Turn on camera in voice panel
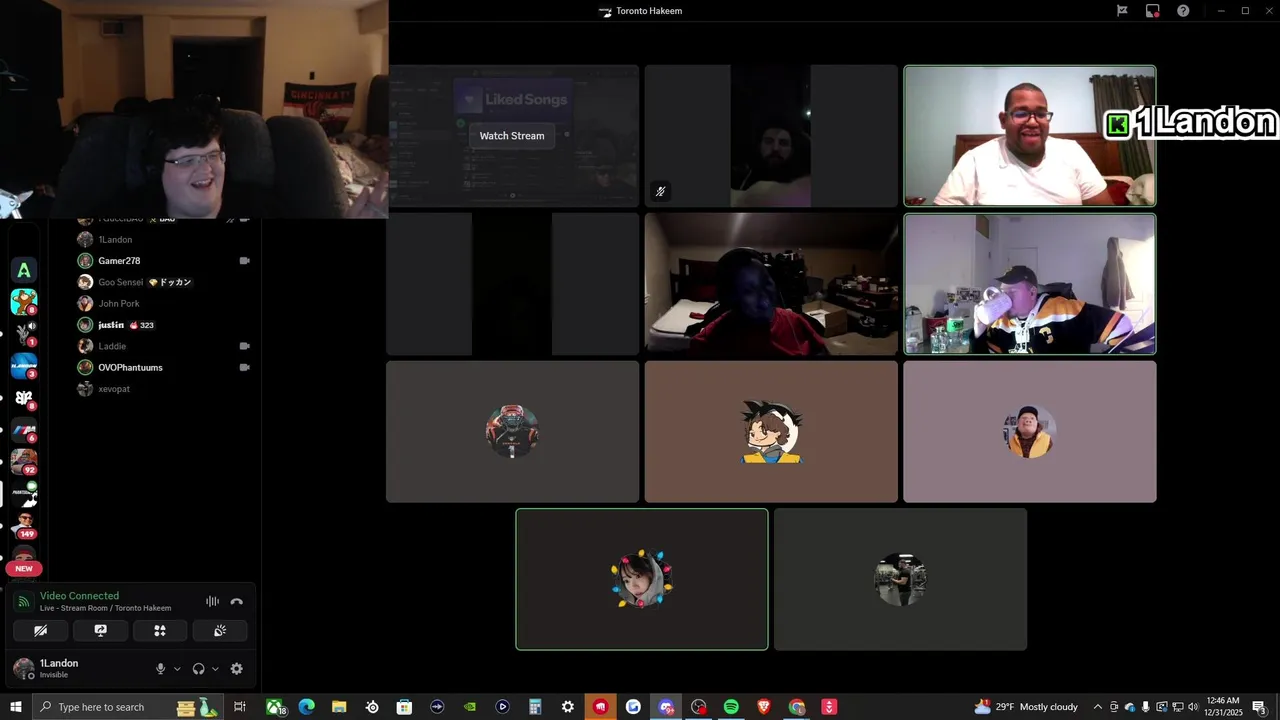1280x720 pixels. click(41, 630)
